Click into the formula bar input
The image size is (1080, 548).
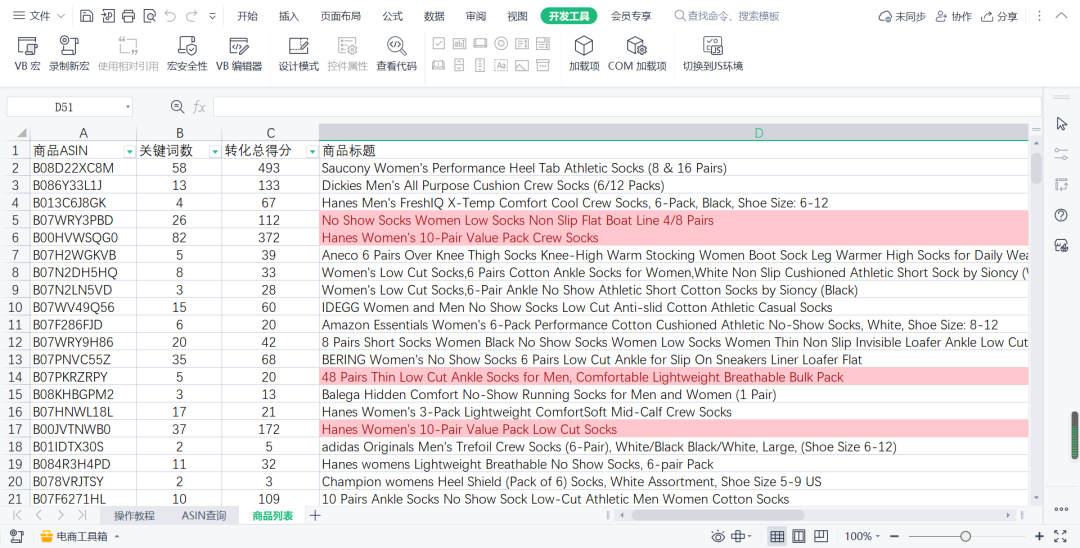(x=627, y=107)
